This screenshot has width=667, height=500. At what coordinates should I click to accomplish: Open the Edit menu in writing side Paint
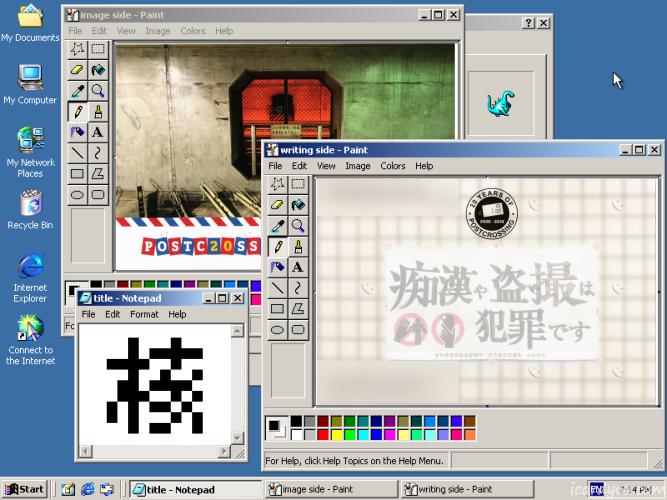[x=299, y=166]
